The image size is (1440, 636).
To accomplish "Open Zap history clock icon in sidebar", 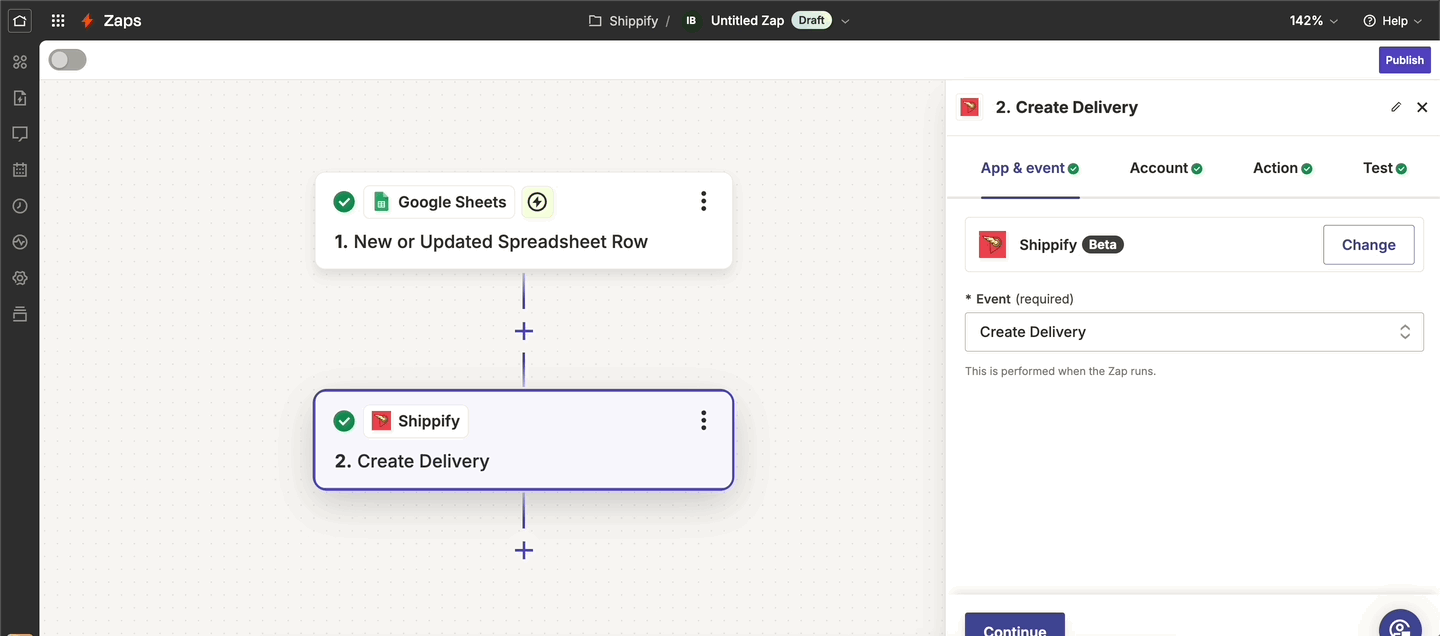I will (20, 206).
